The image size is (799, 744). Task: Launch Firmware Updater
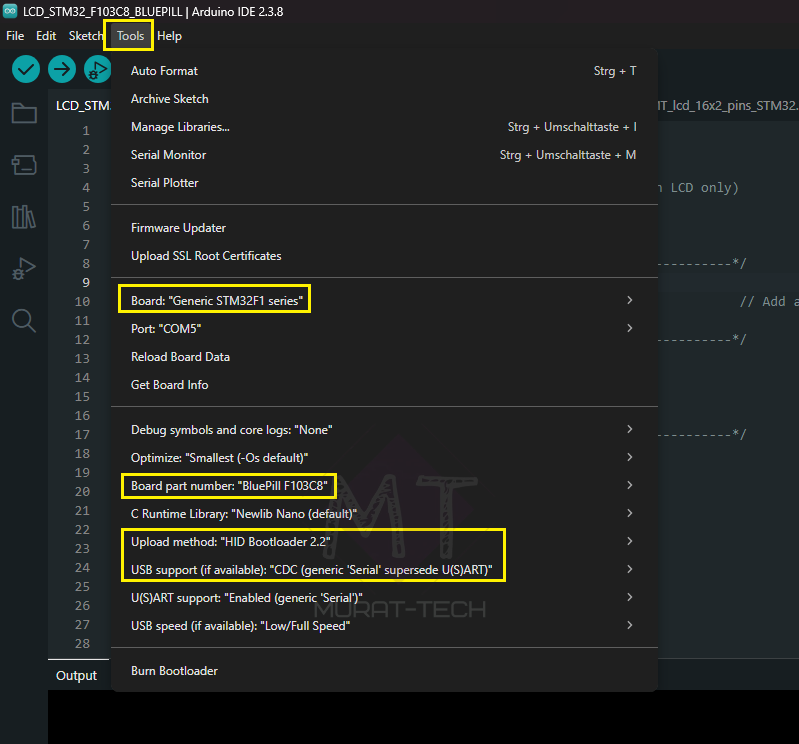384,228
